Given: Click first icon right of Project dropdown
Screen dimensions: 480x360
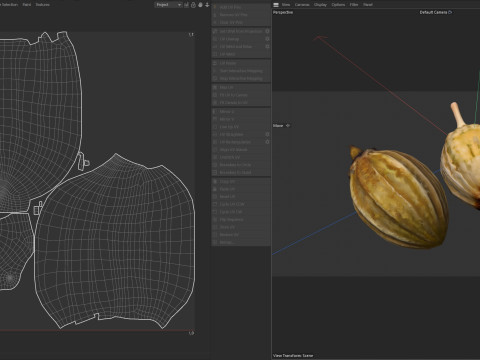Looking at the screenshot, I should 186,5.
